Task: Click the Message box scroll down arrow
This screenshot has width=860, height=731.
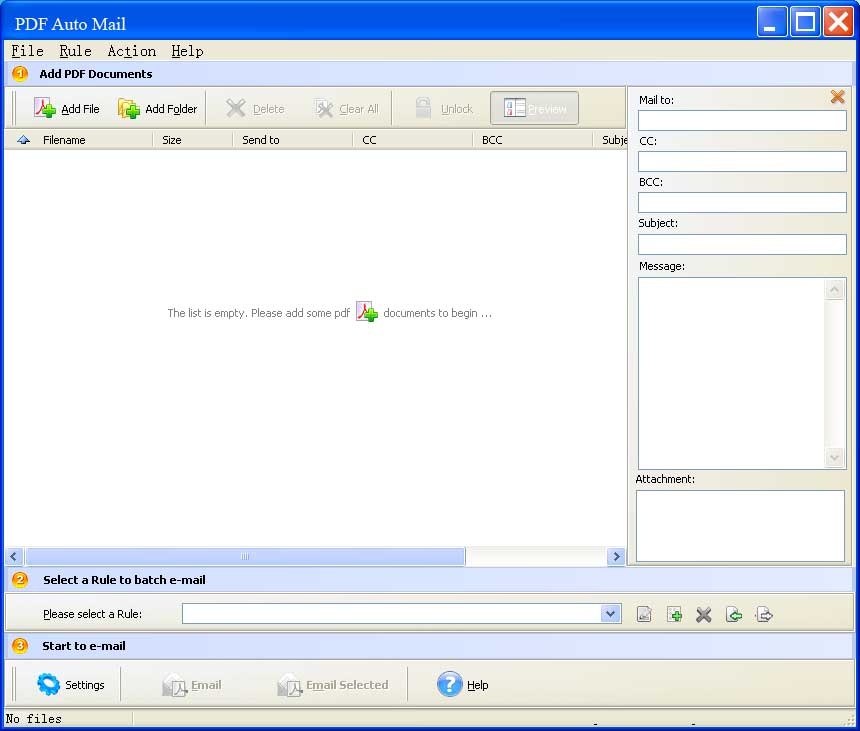Action: (x=834, y=457)
